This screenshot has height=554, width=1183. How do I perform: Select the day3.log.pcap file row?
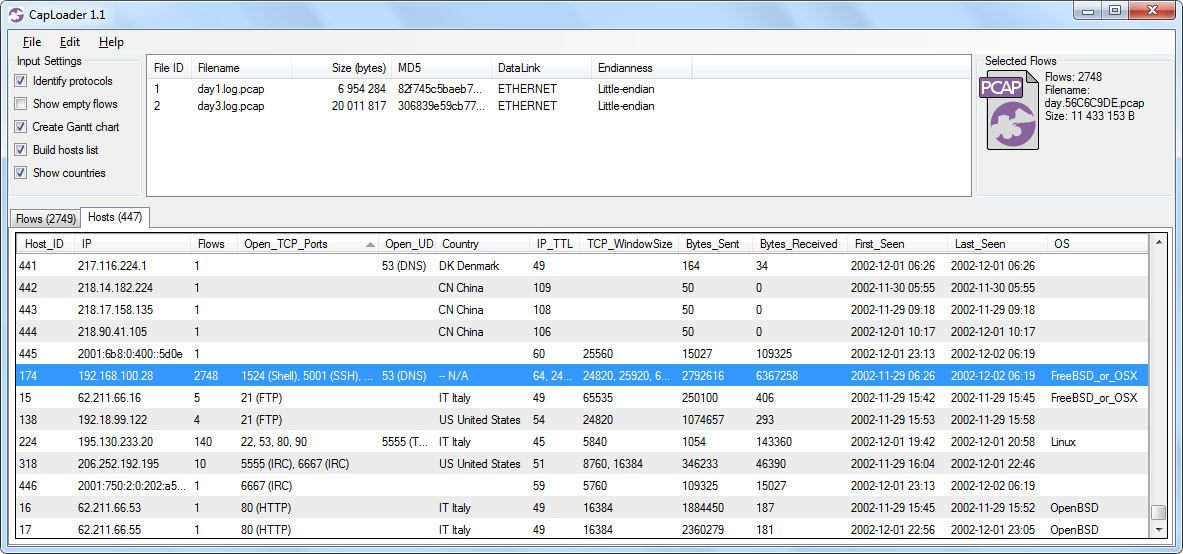[x=231, y=106]
